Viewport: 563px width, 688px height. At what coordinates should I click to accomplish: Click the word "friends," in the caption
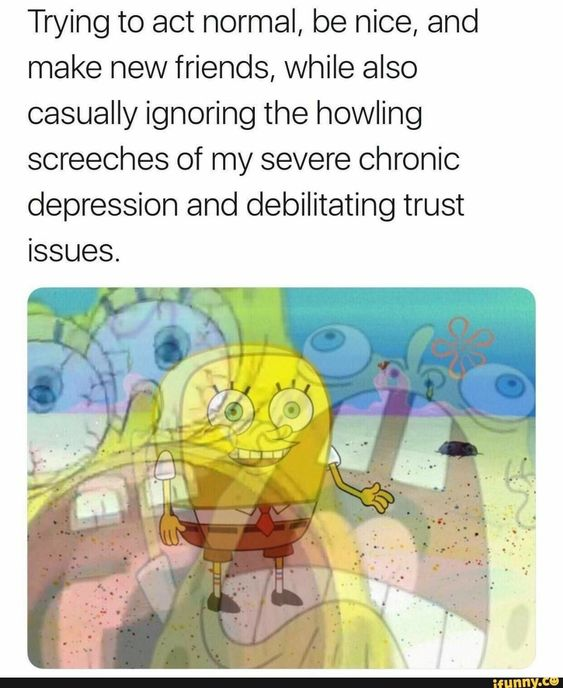point(222,68)
